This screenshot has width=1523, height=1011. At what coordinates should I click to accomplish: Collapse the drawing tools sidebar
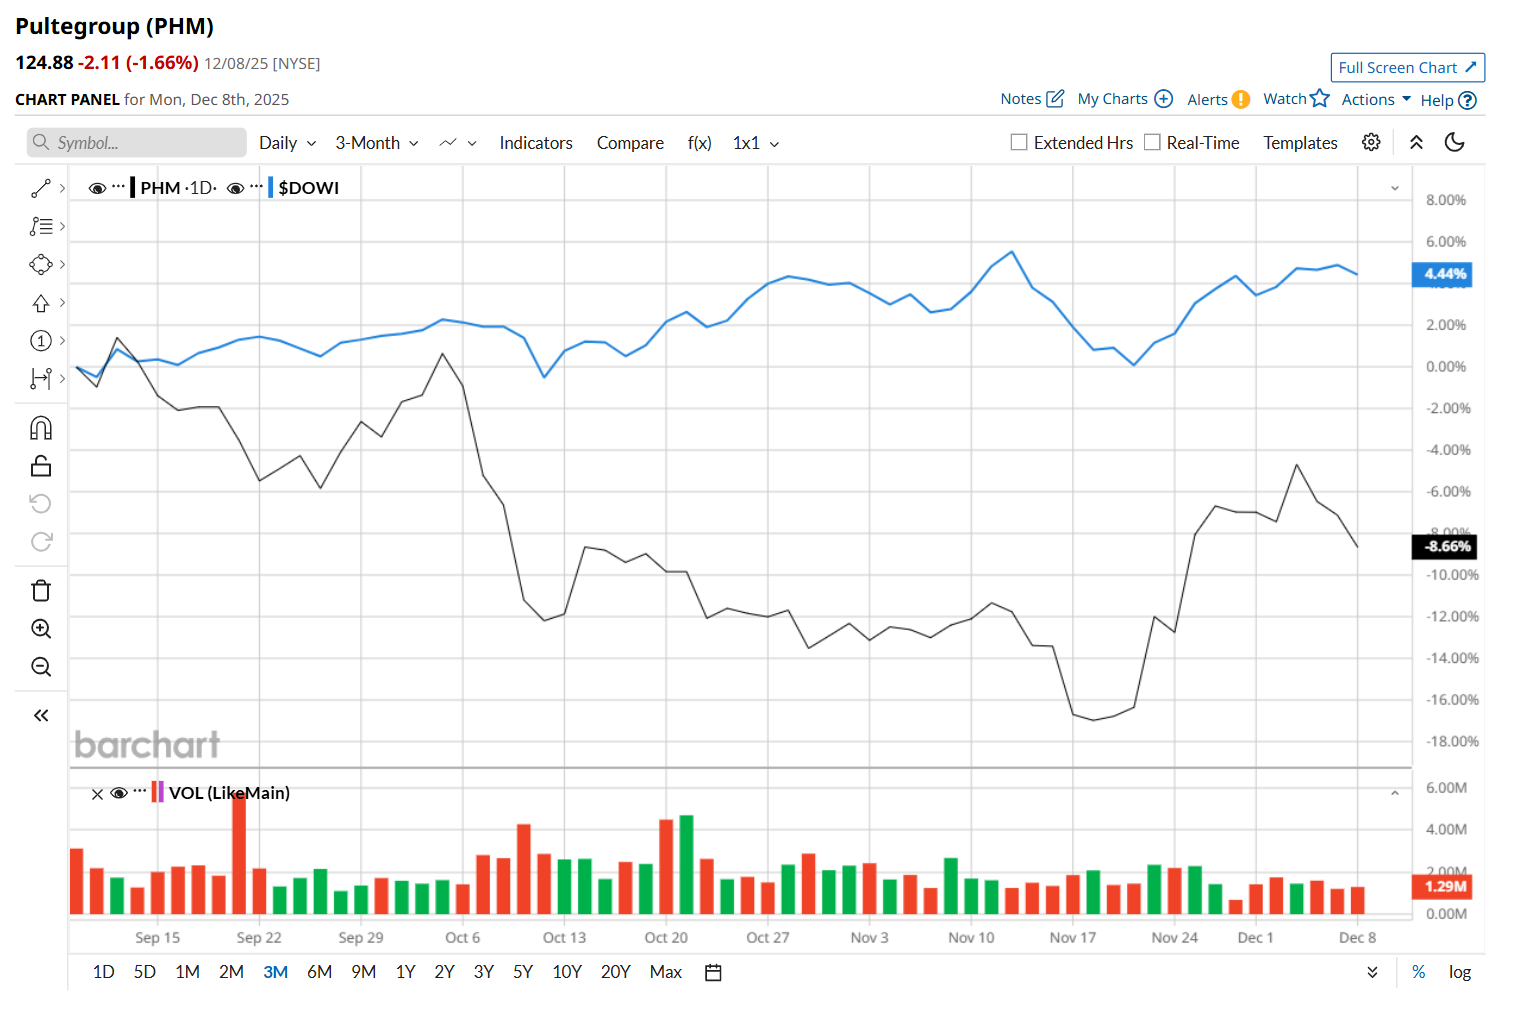pyautogui.click(x=41, y=715)
